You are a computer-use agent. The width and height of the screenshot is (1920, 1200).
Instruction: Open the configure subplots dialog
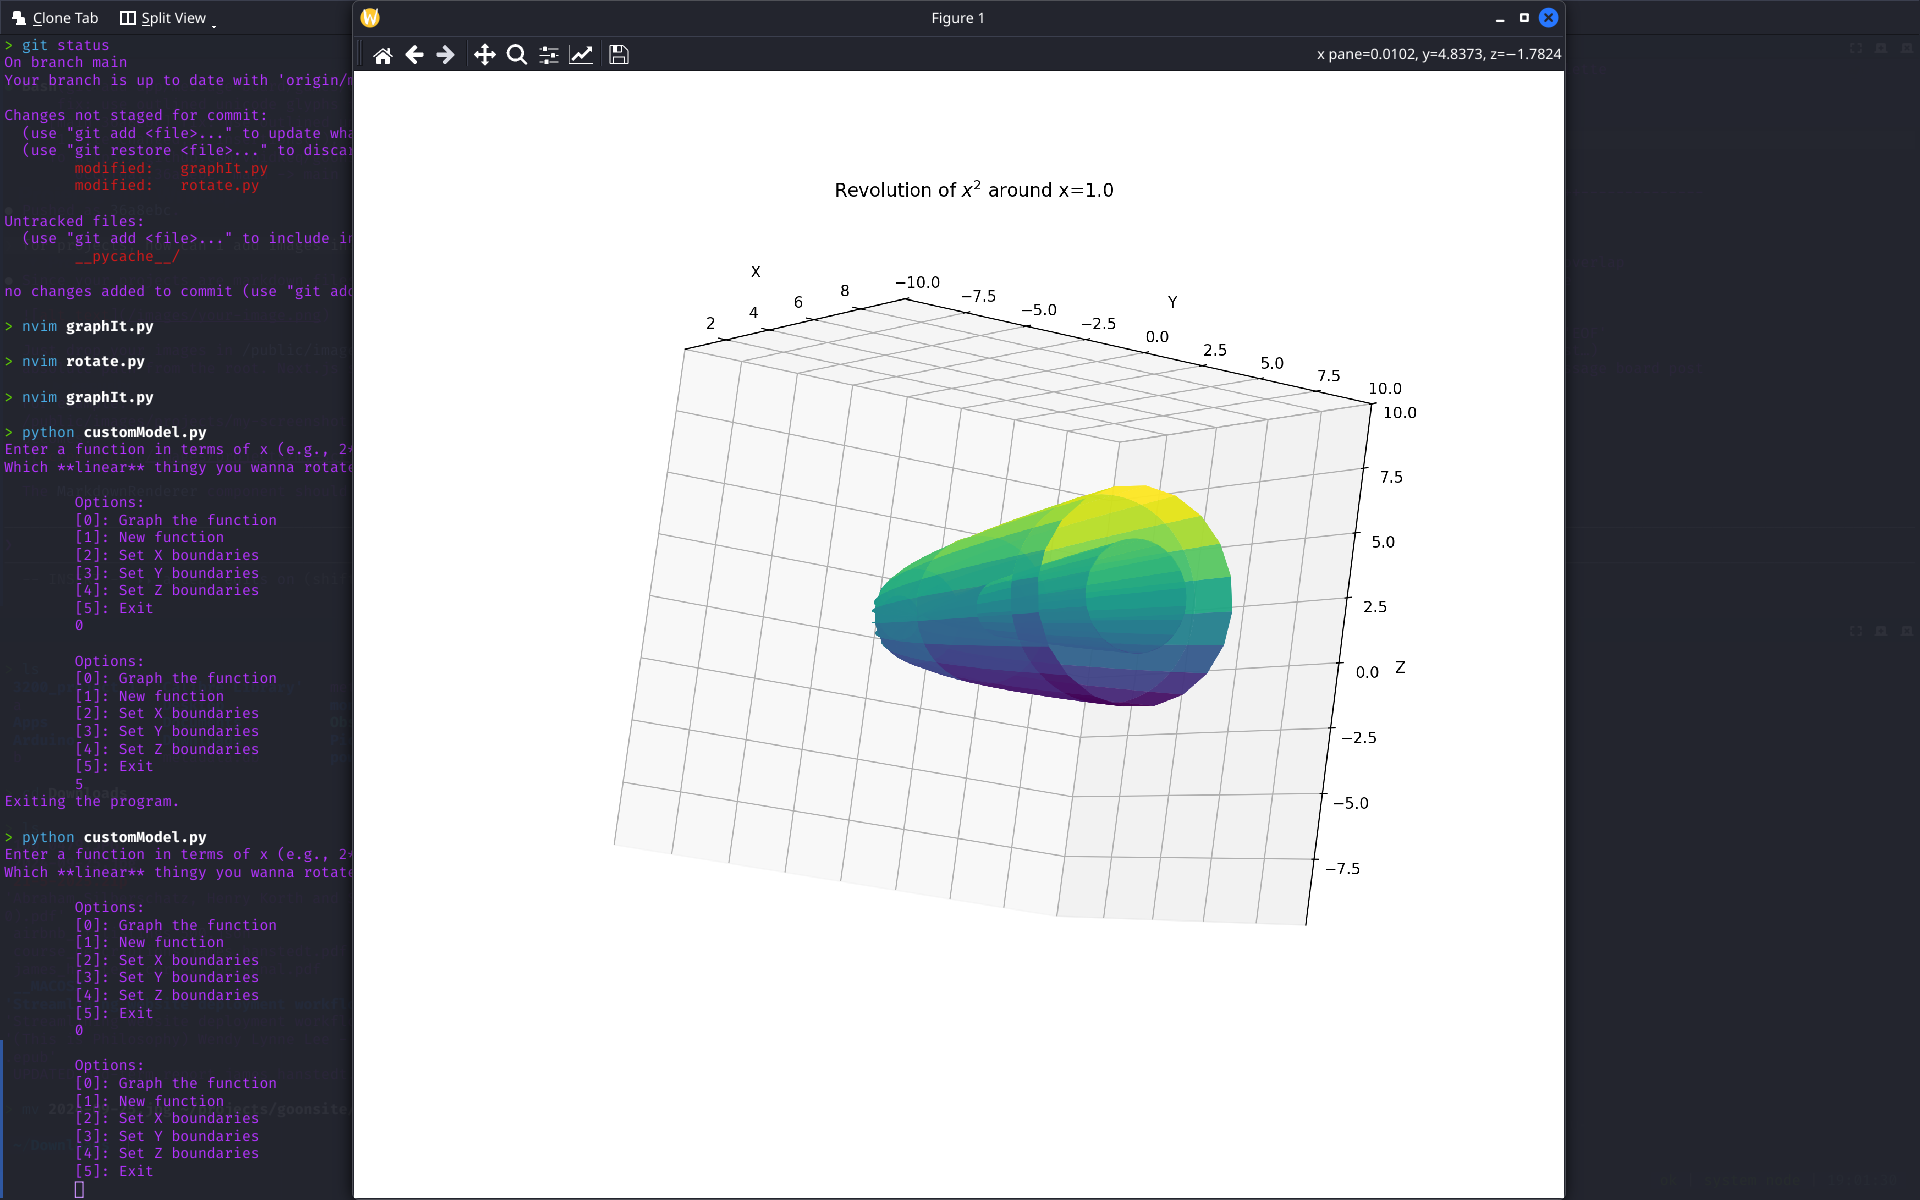click(x=549, y=55)
